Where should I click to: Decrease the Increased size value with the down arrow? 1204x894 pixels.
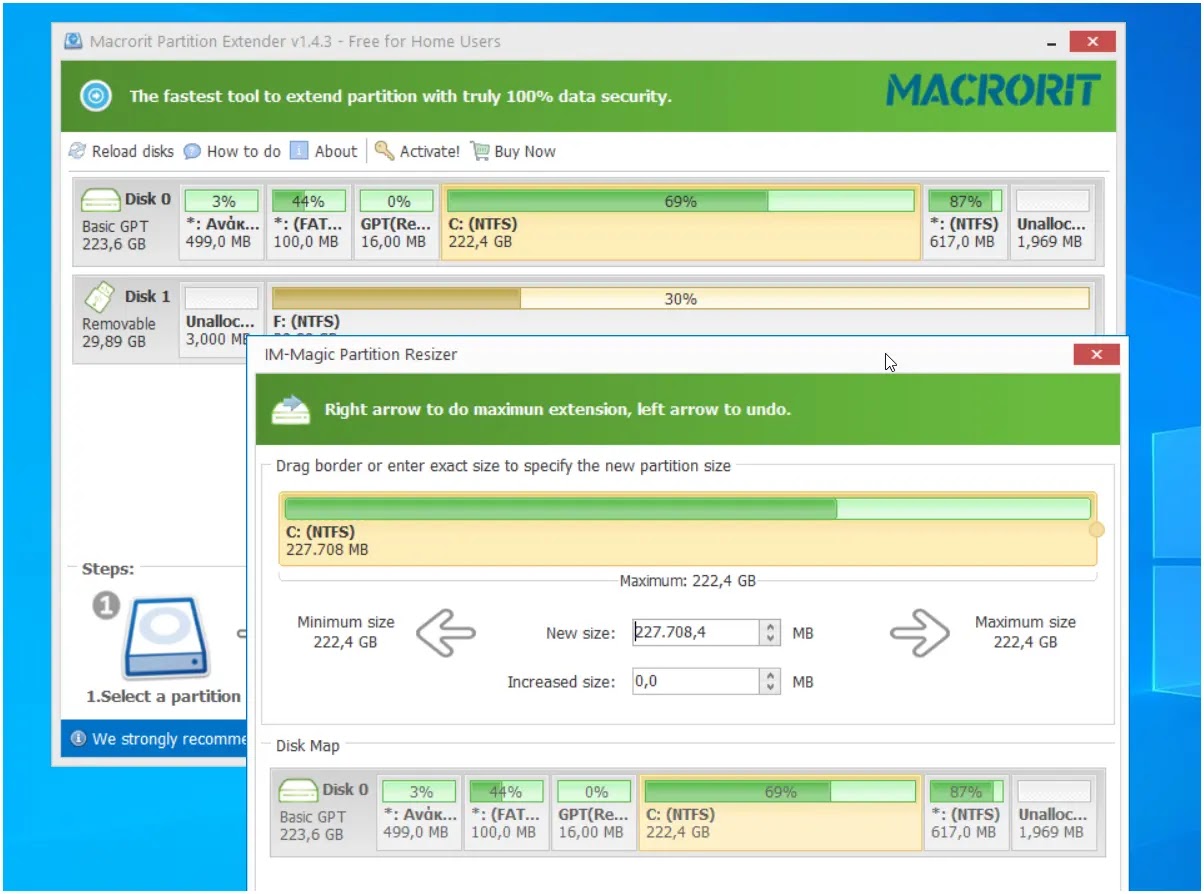[770, 688]
